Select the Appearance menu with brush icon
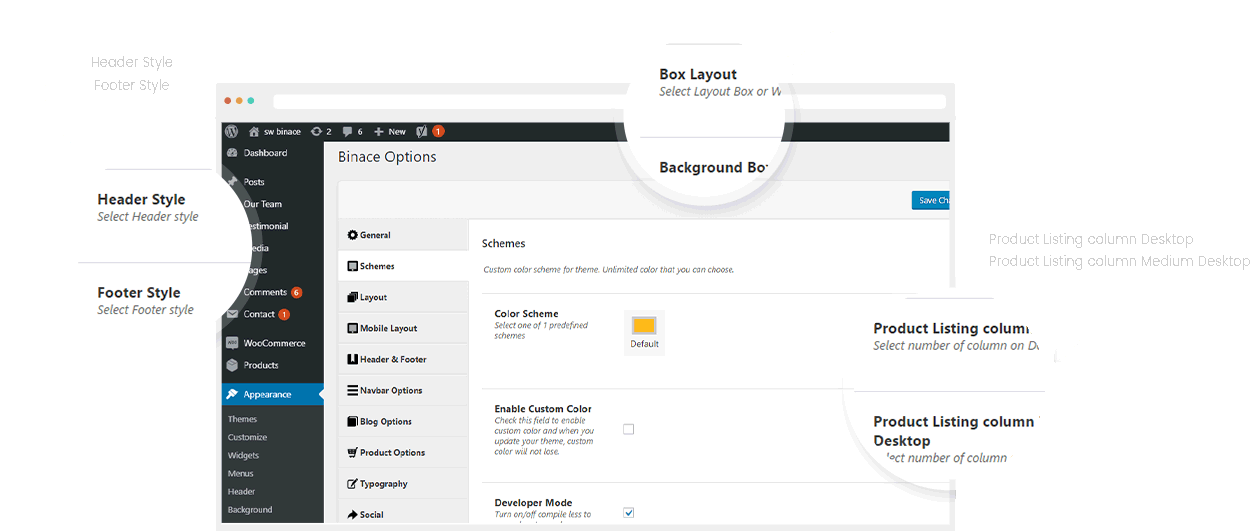The width and height of the screenshot is (1251, 531). 272,394
